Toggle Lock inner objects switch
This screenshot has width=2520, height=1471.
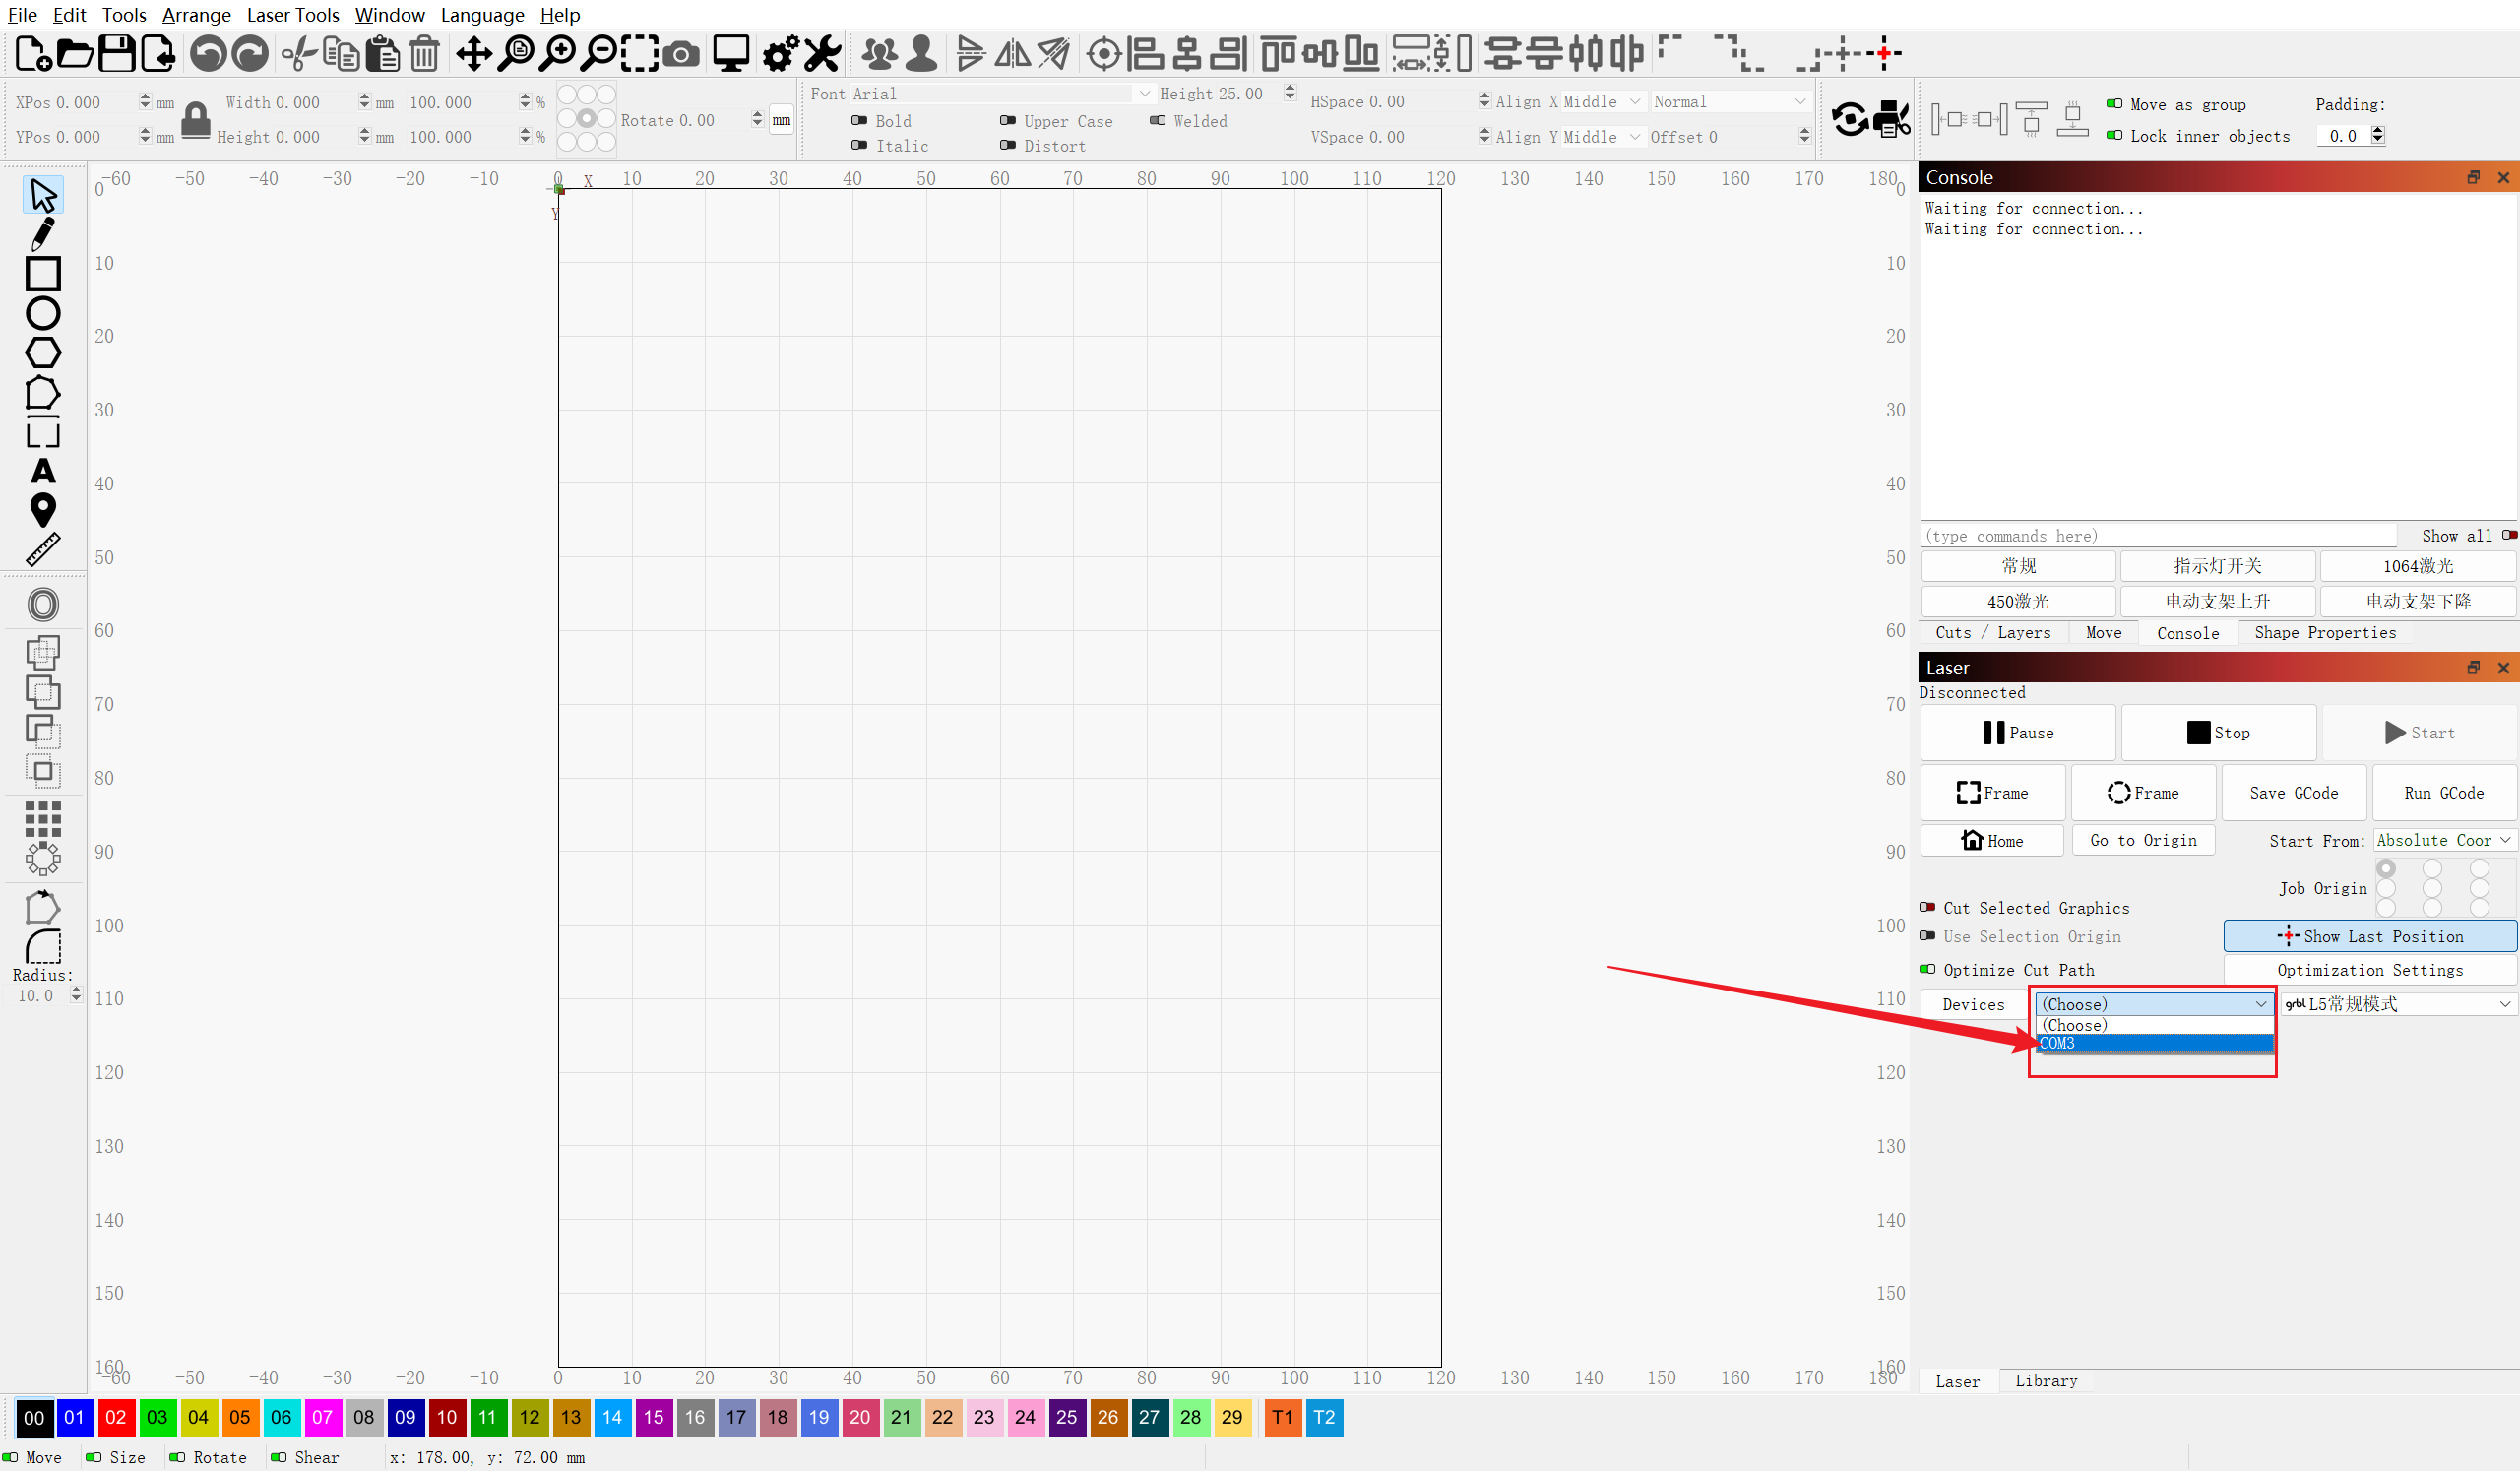[2114, 135]
